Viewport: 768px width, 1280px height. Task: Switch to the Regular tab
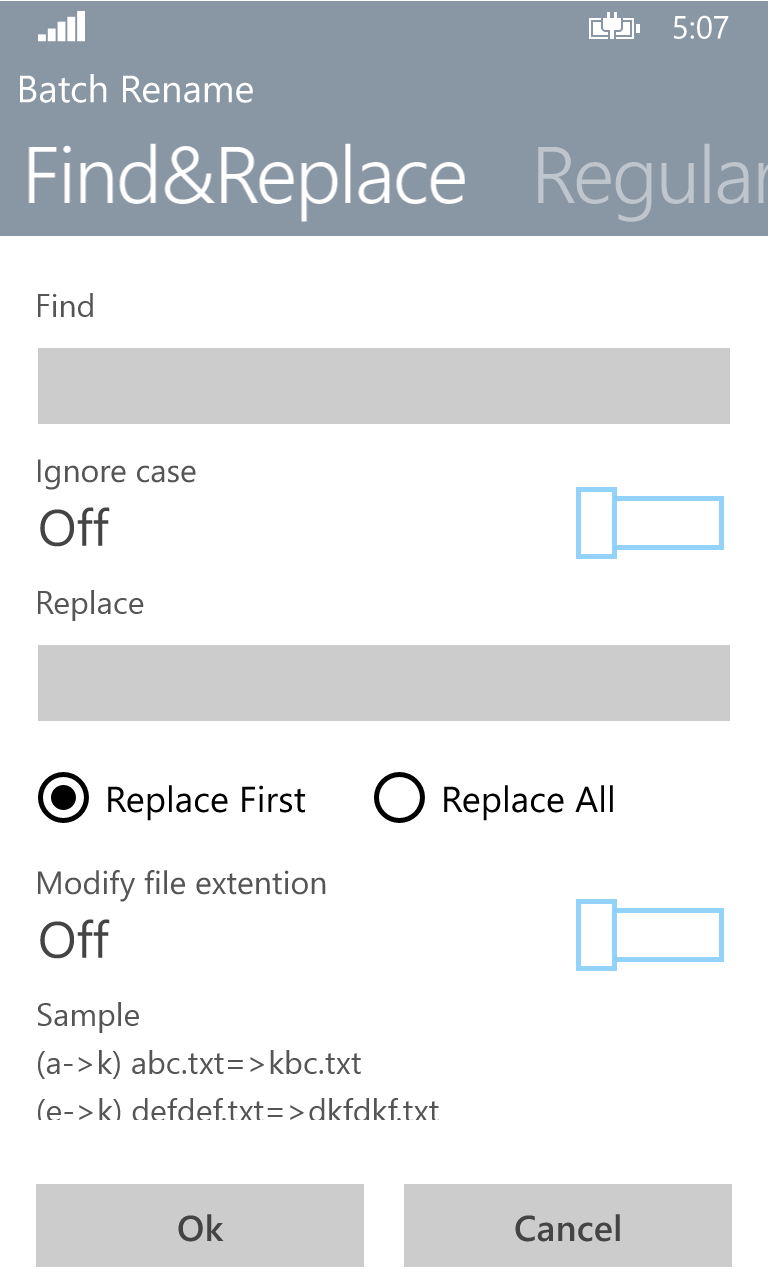[x=650, y=177]
